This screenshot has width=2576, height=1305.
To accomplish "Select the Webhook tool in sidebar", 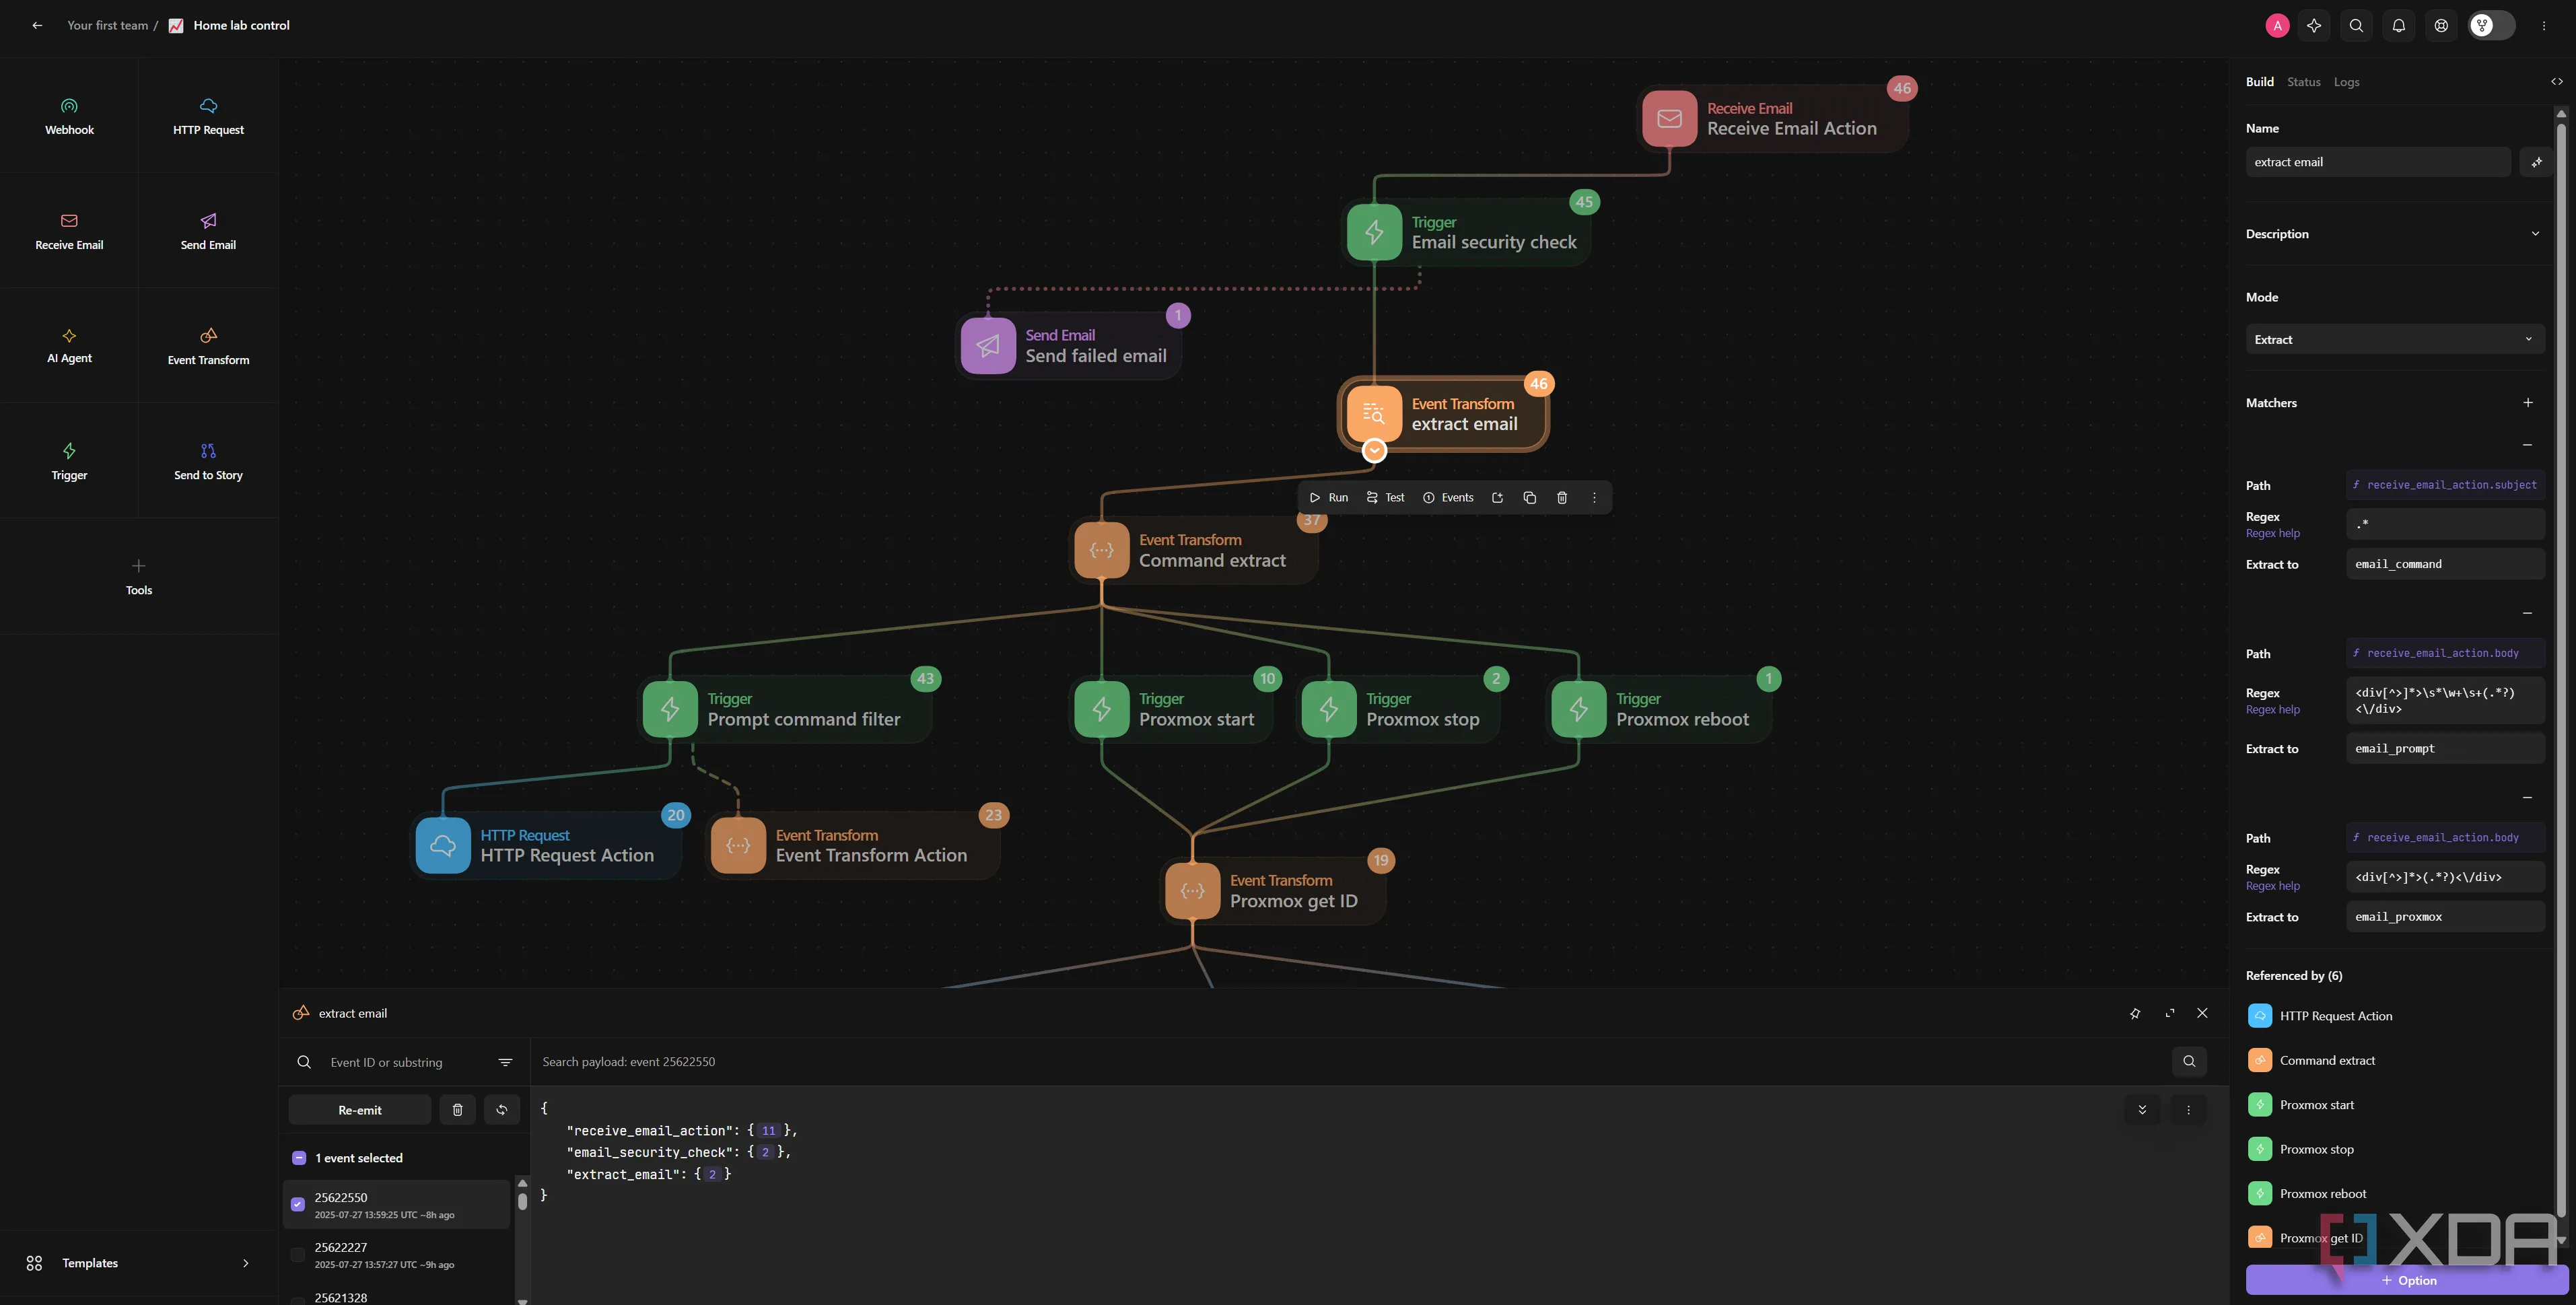I will tap(69, 116).
